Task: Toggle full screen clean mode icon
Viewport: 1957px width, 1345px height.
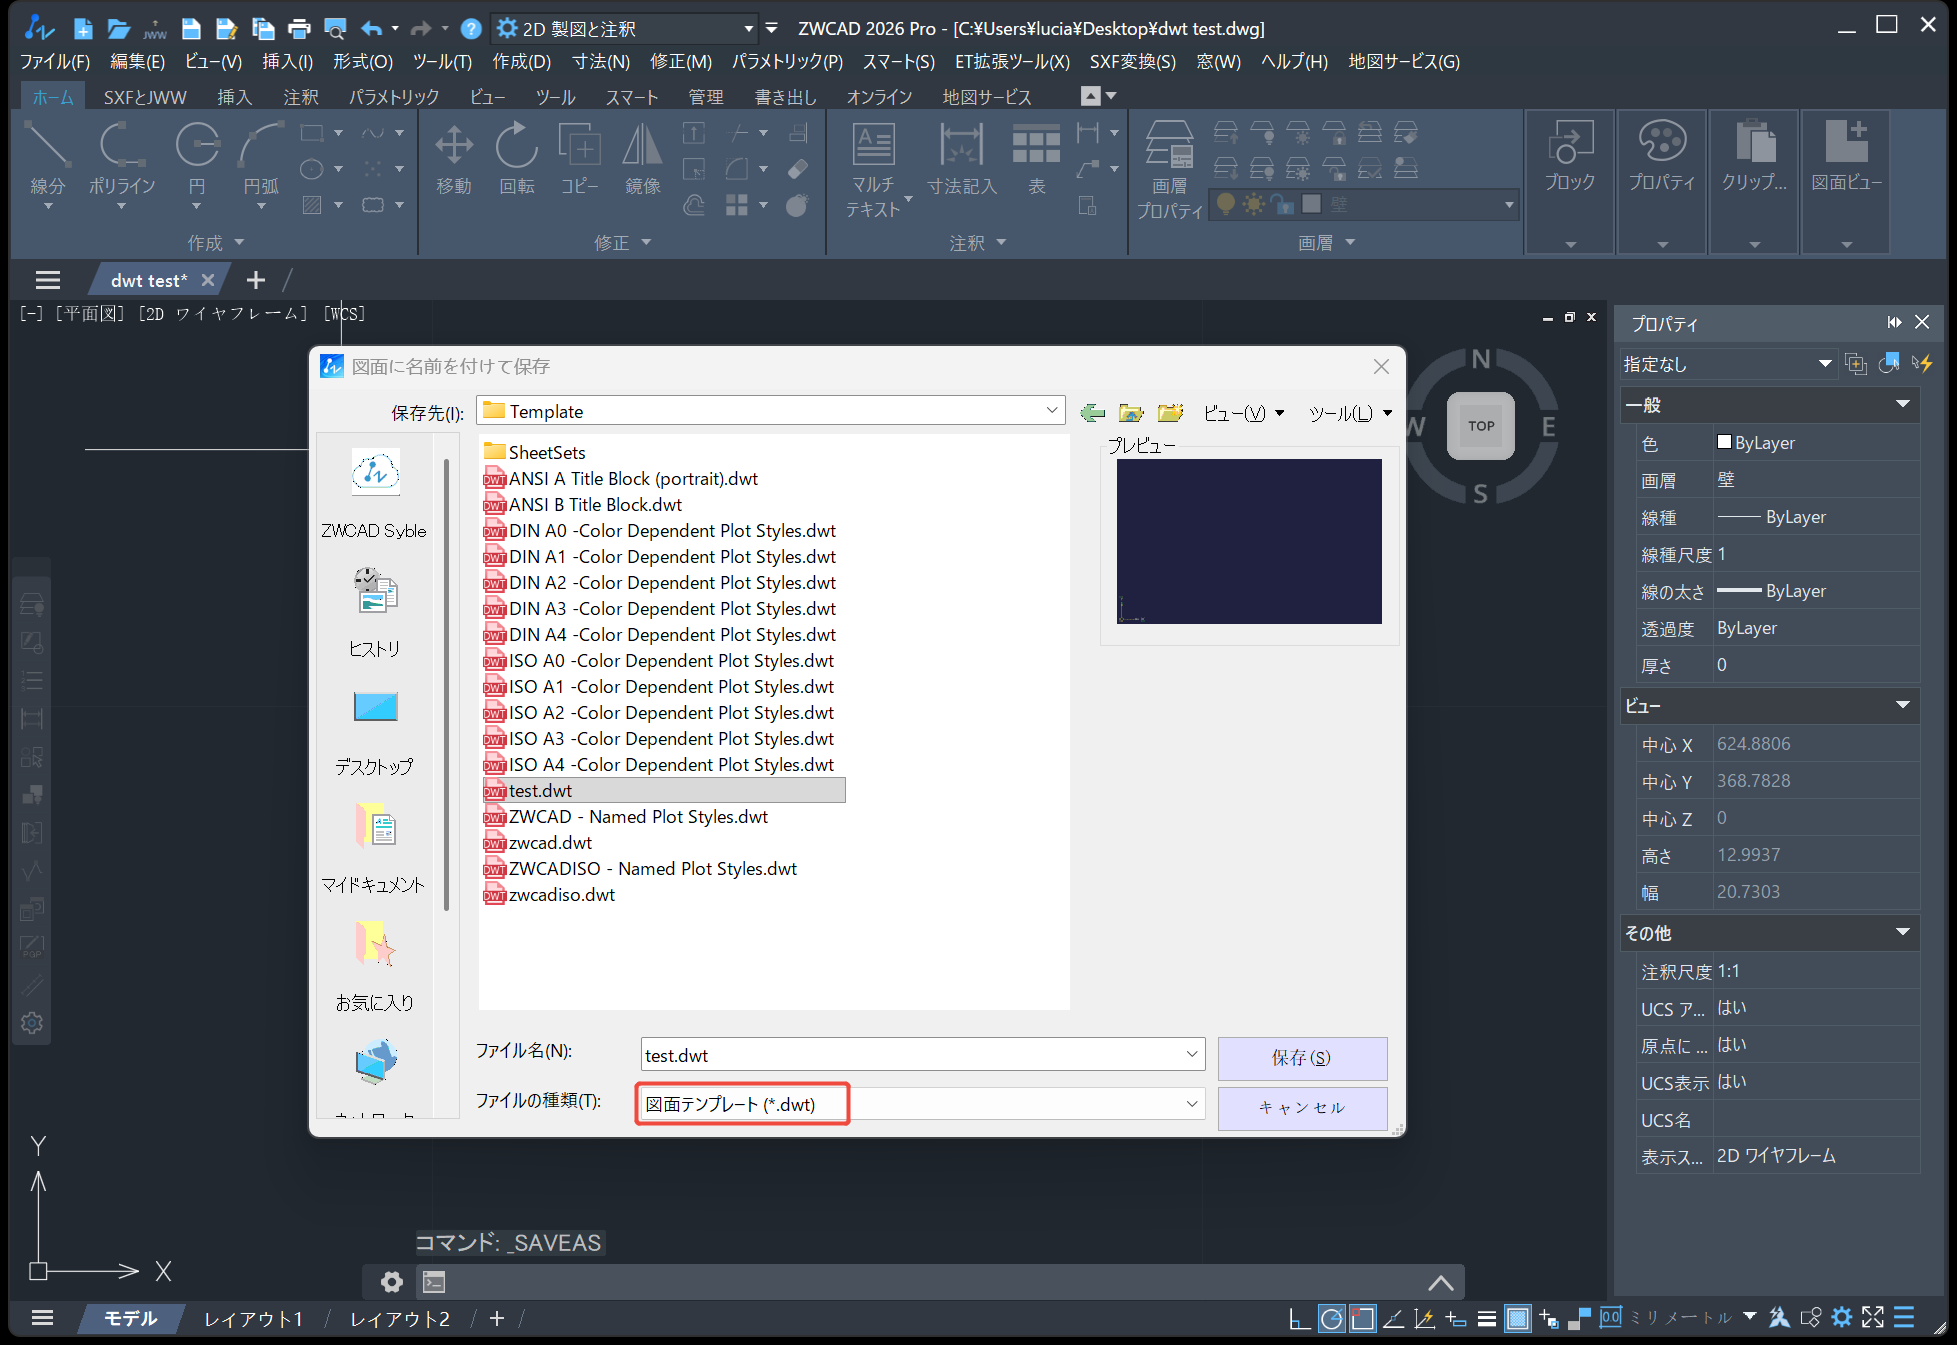Action: 1873,1318
